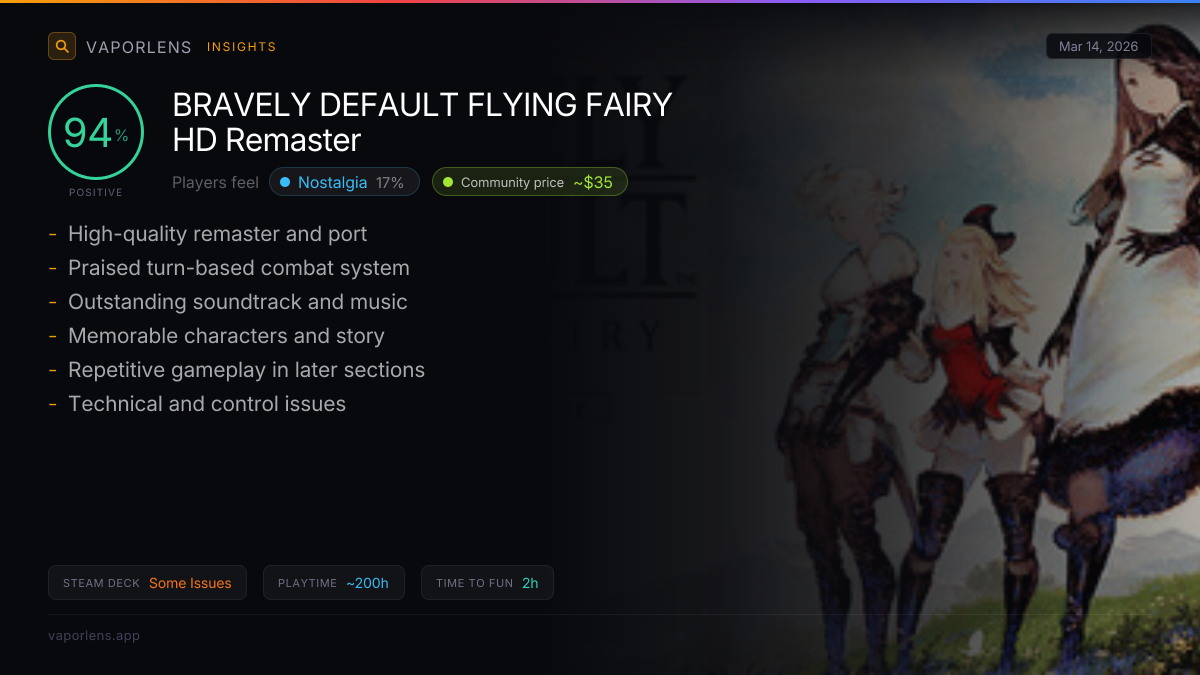Select the Nostalgia 17% pill
The image size is (1200, 675).
pyautogui.click(x=344, y=182)
